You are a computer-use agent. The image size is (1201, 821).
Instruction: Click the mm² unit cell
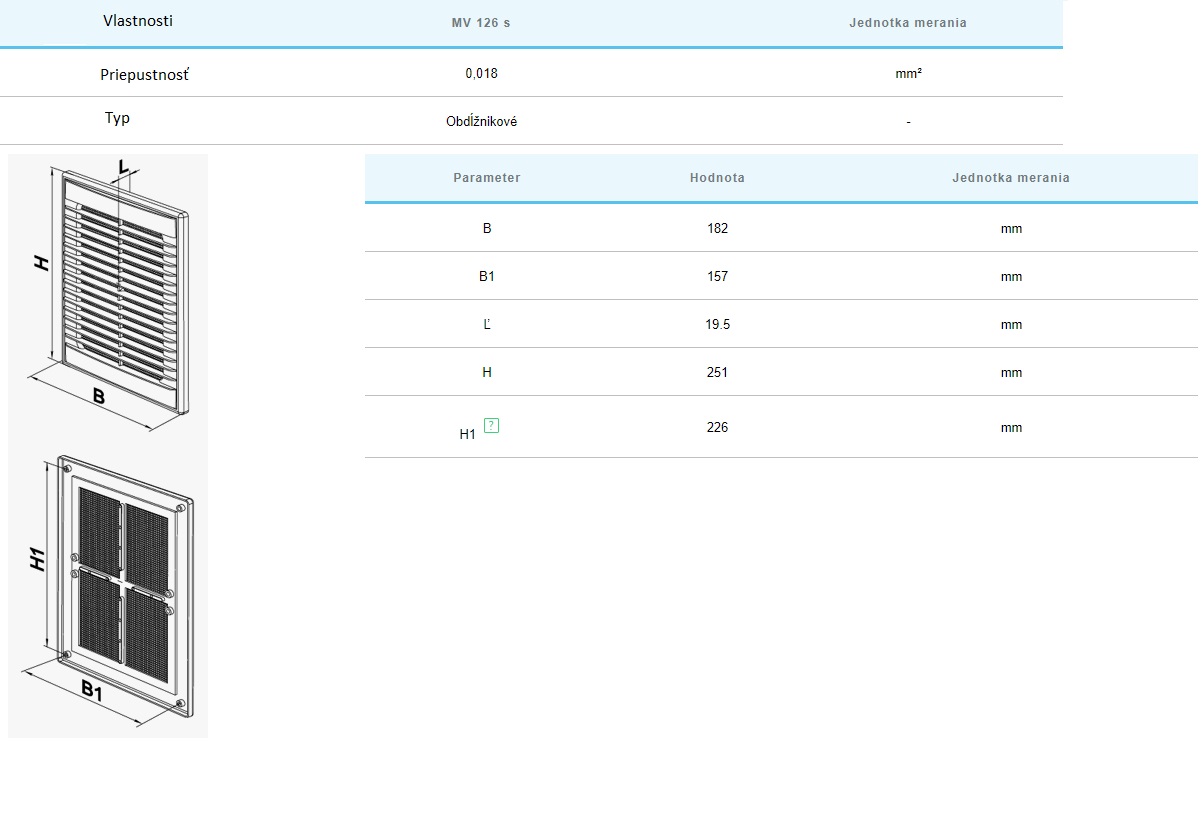(x=908, y=73)
